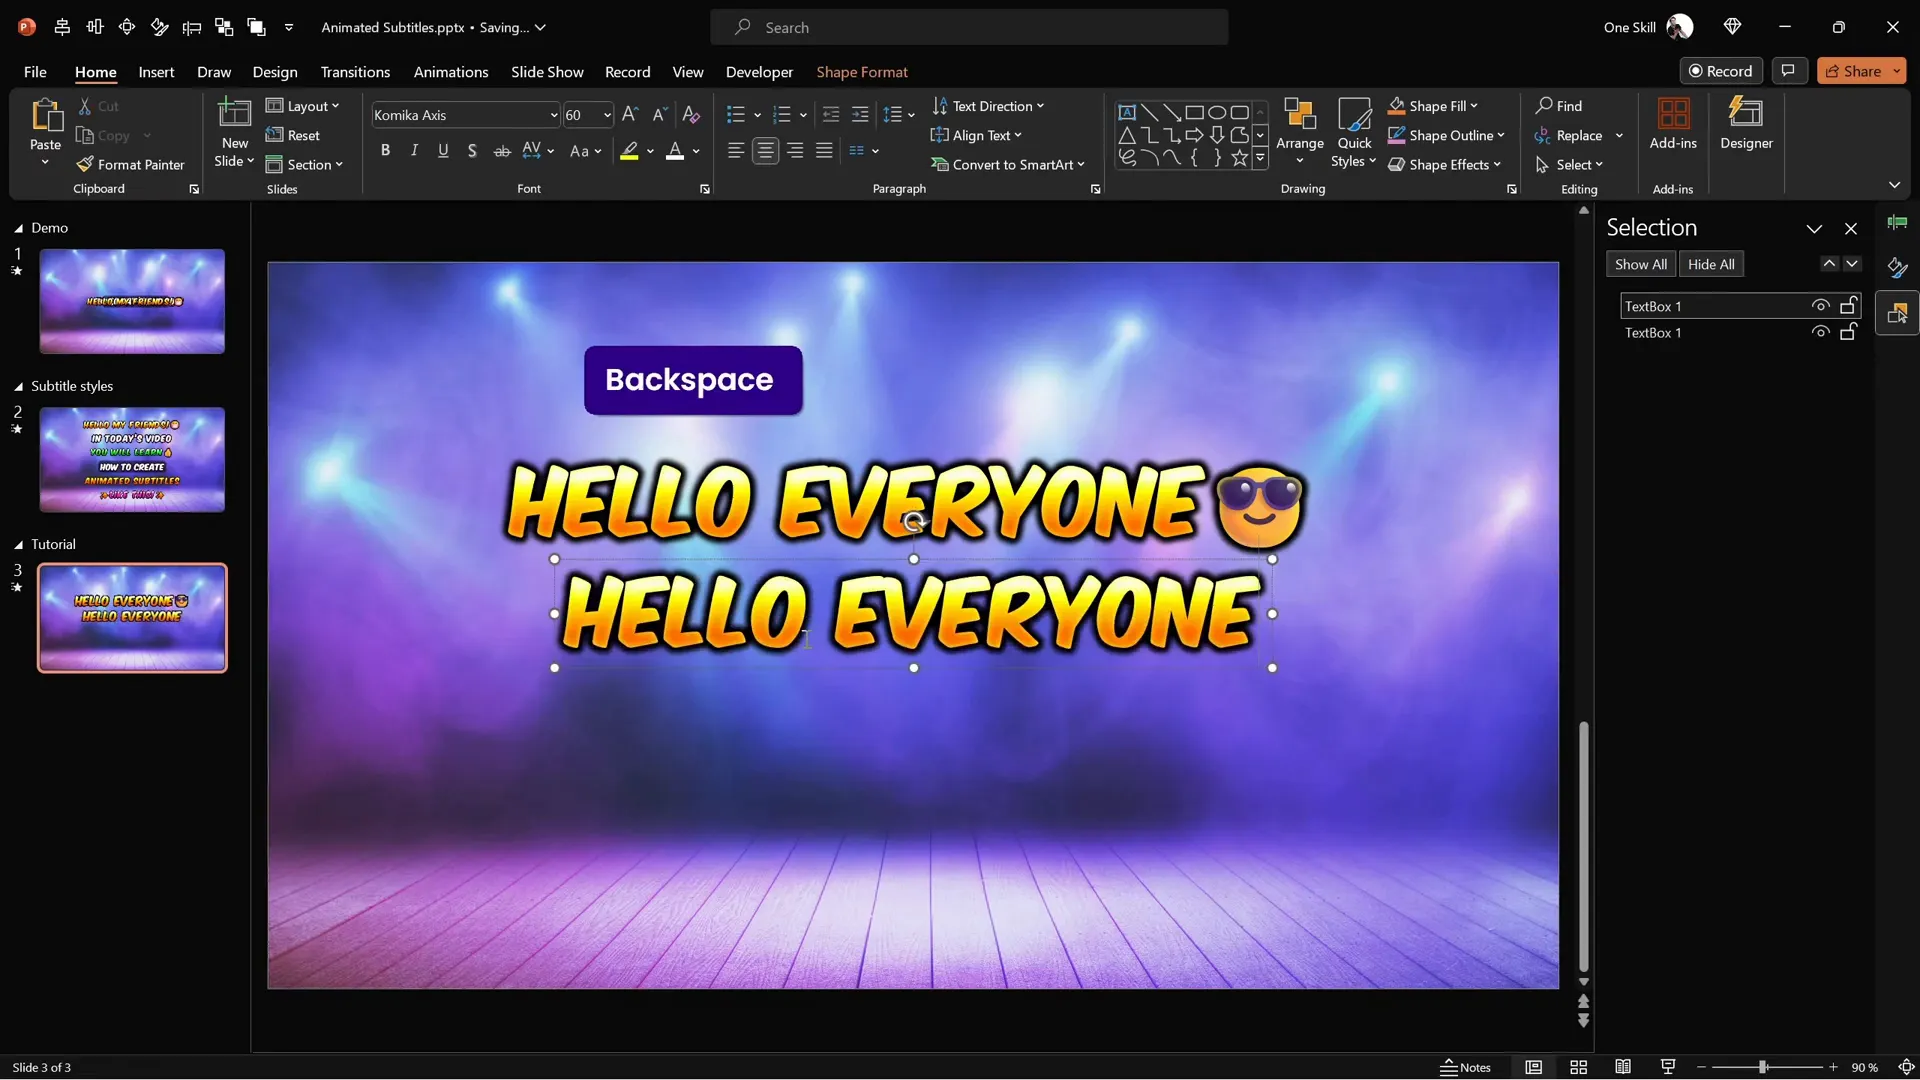Clear all formatting from text
1920x1080 pixels.
coord(691,115)
